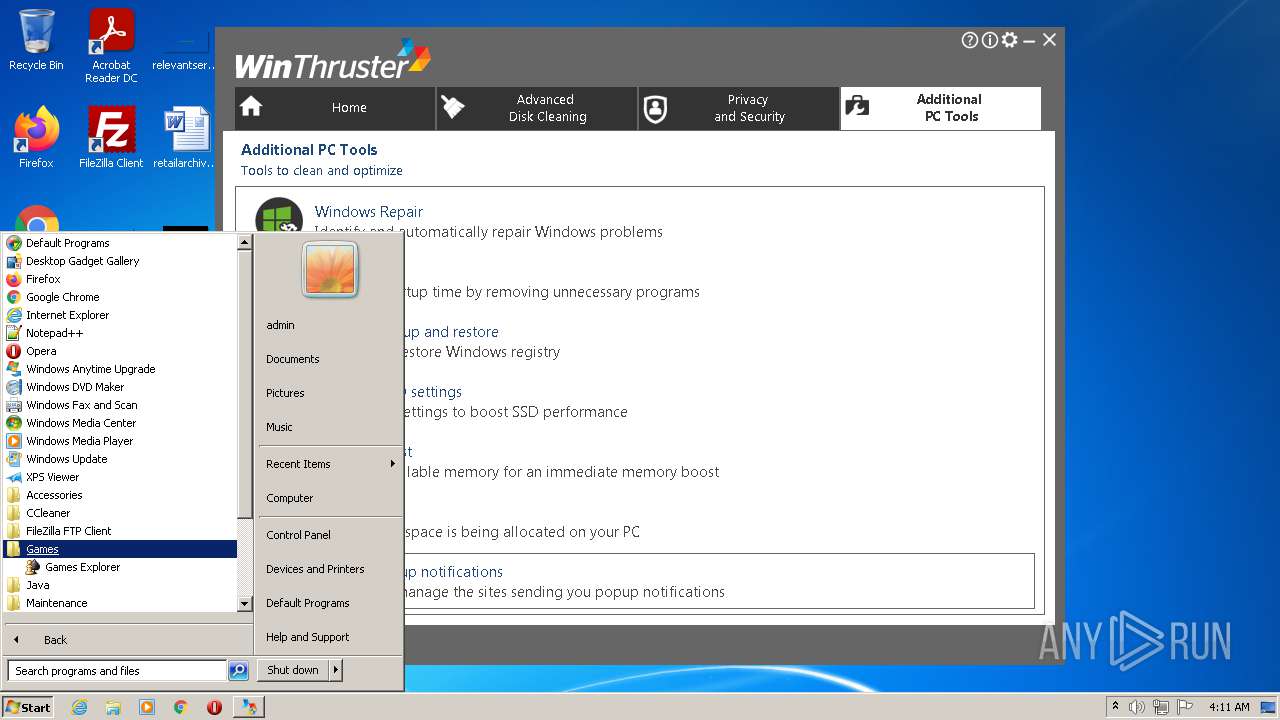
Task: Open Chrome from the taskbar
Action: point(181,707)
